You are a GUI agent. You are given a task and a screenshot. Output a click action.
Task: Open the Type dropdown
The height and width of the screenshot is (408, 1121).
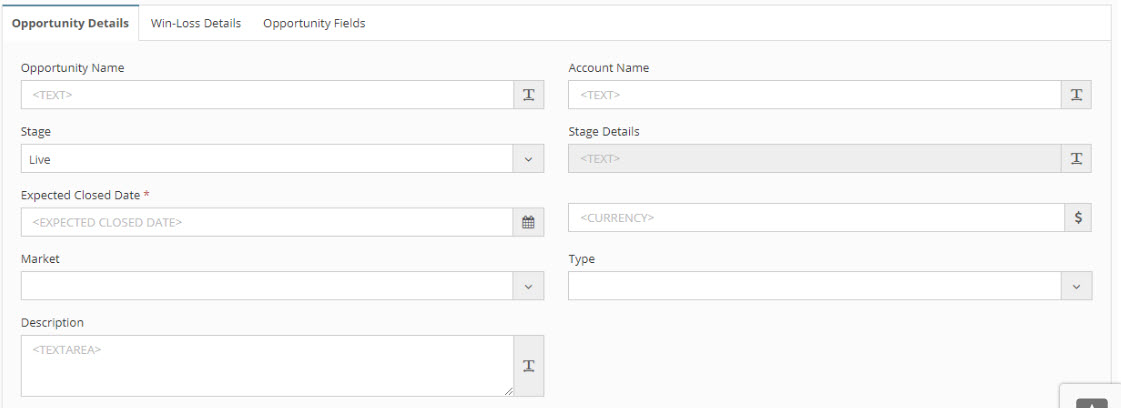tap(830, 286)
